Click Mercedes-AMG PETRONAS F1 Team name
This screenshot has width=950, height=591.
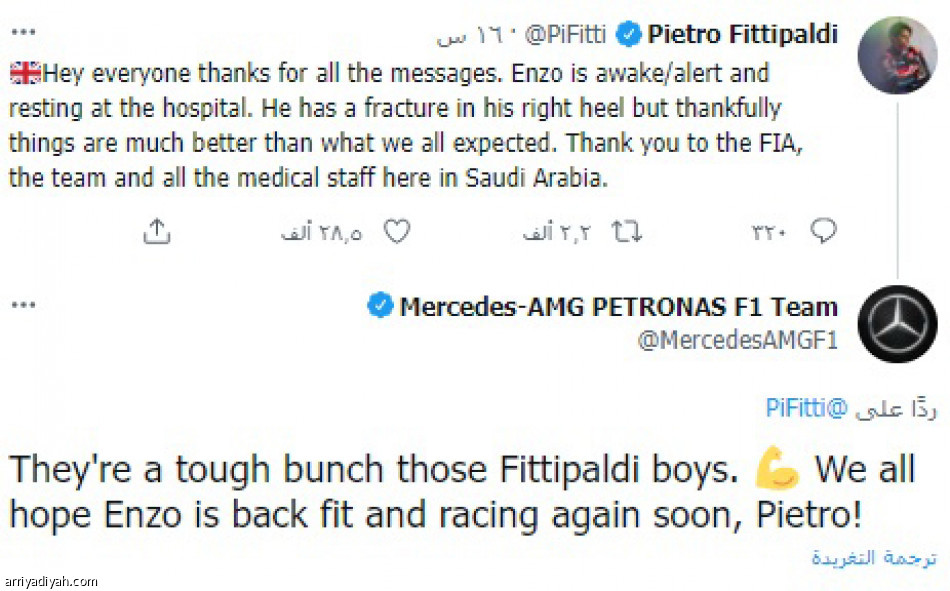[618, 306]
